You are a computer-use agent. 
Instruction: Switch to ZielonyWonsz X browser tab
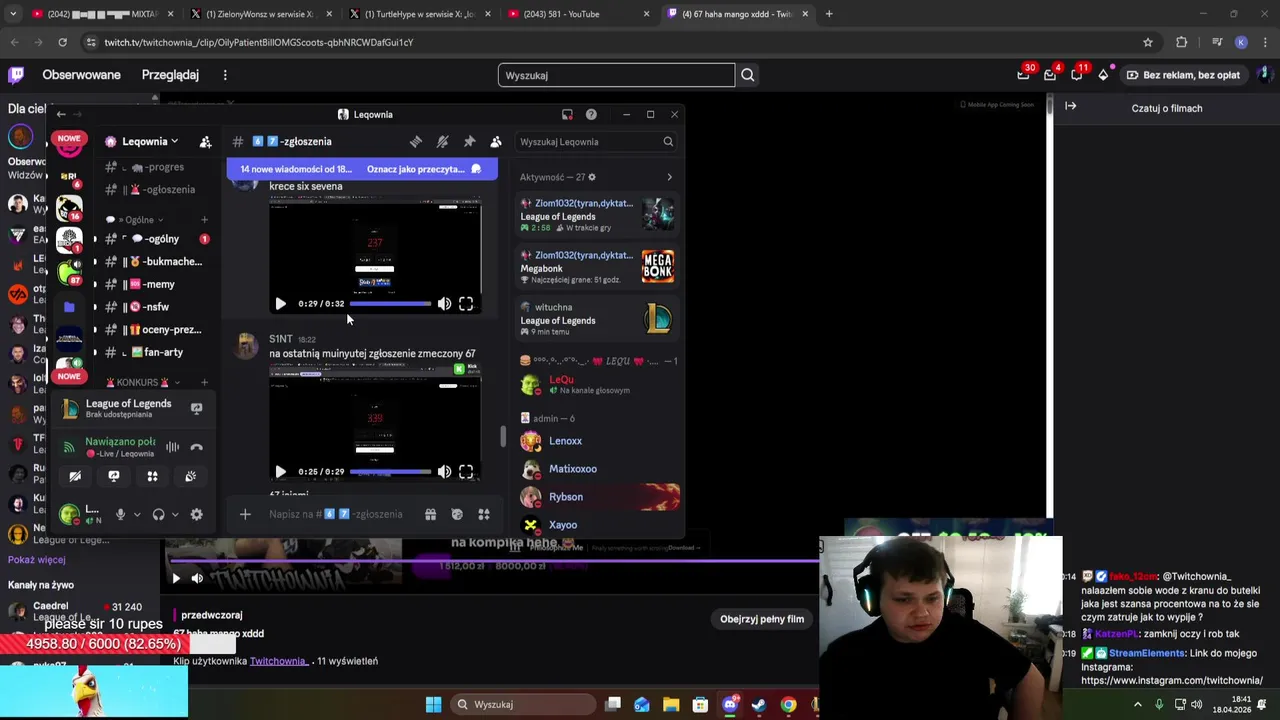260,14
